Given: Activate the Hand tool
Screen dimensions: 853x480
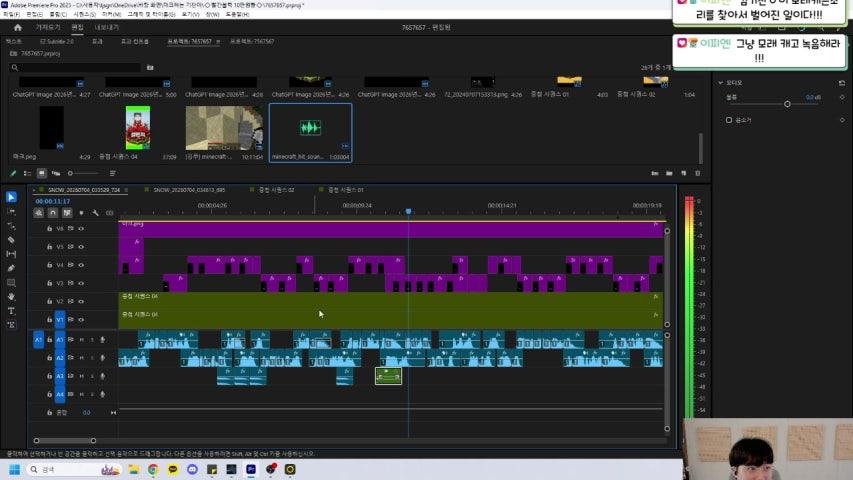Looking at the screenshot, I should point(11,297).
